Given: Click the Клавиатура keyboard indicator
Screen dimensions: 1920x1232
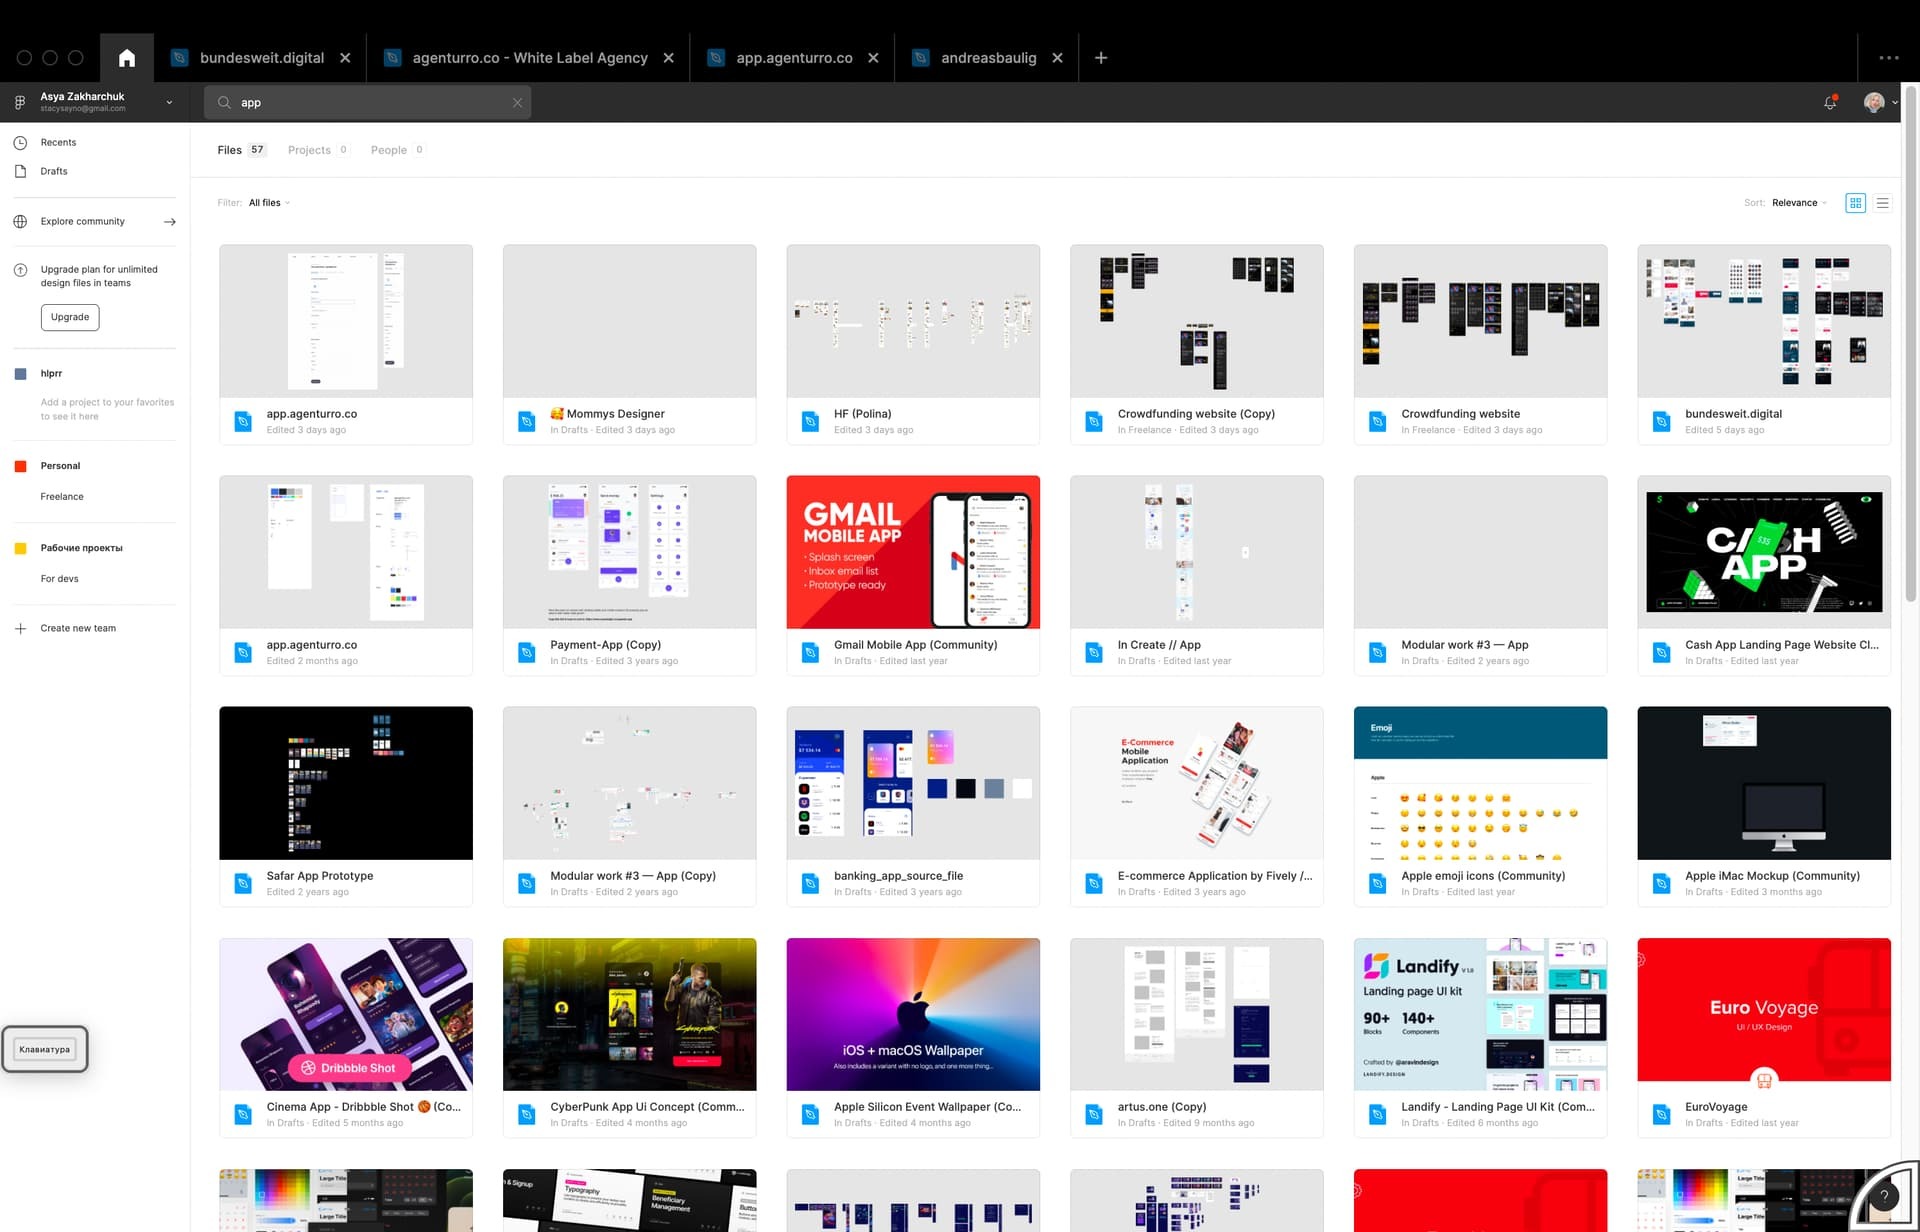Looking at the screenshot, I should 45,1049.
